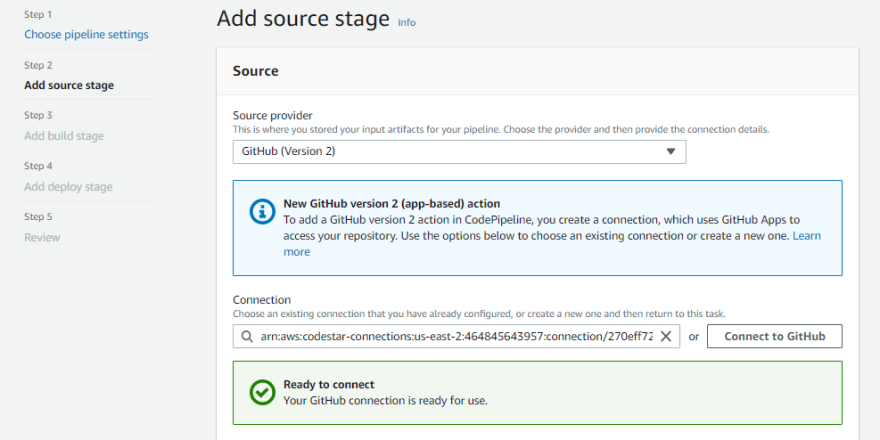Select the Add deploy stage step
The width and height of the screenshot is (880, 440).
click(68, 186)
